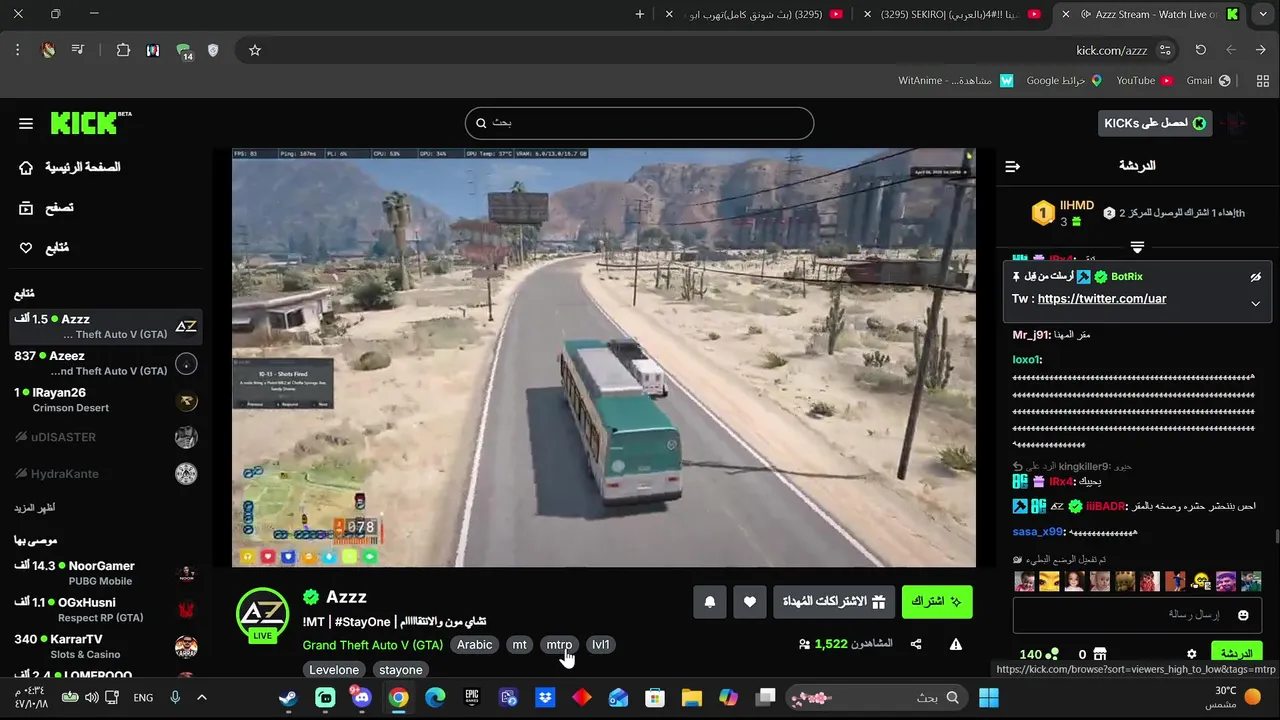Image resolution: width=1280 pixels, height=720 pixels.
Task: Open the chat shop icon
Action: point(1100,654)
